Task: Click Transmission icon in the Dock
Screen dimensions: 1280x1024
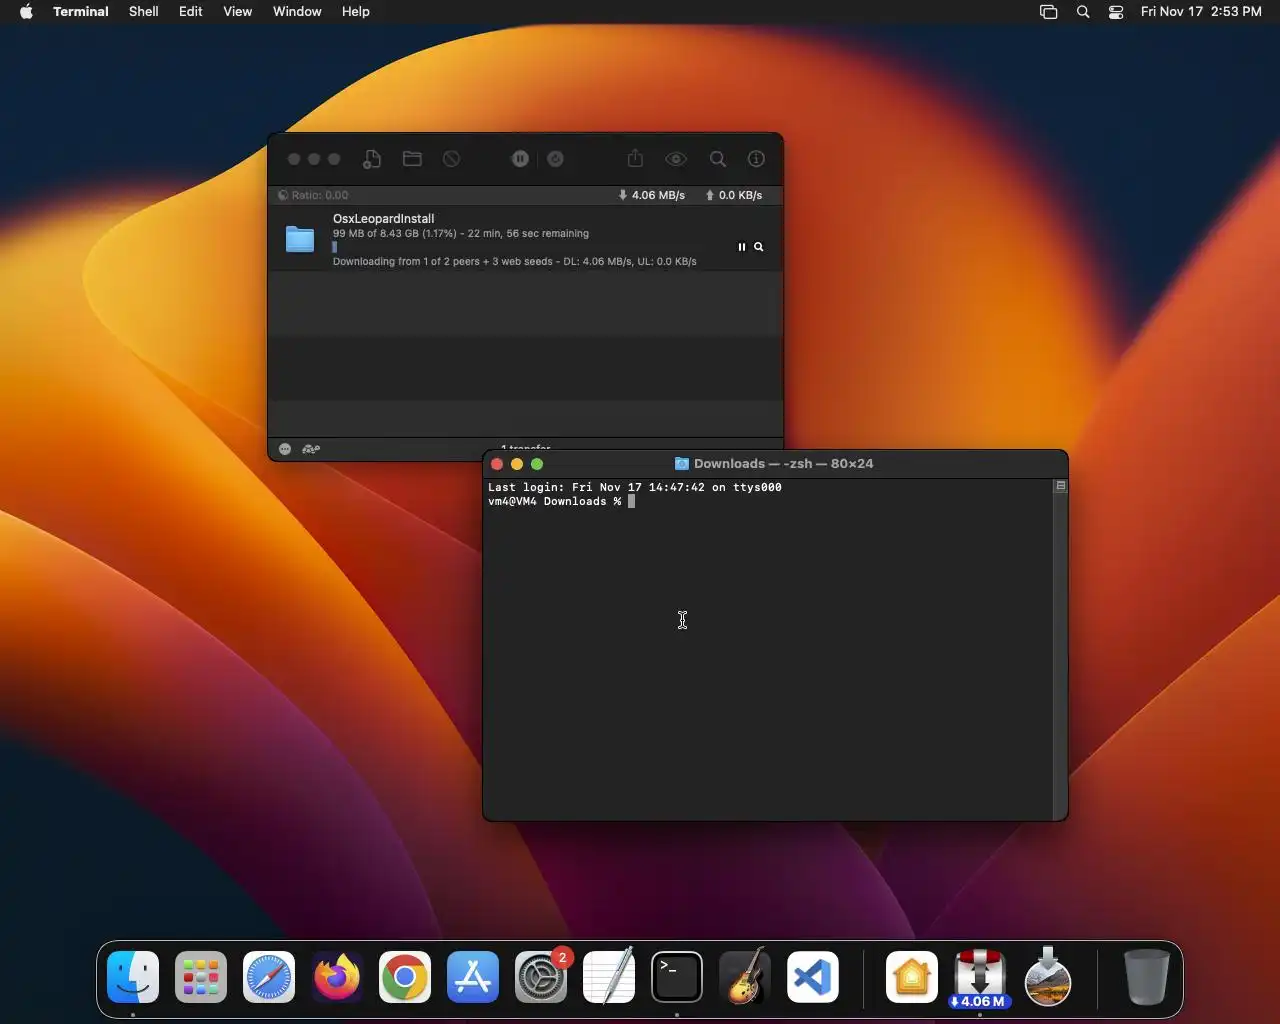Action: click(x=980, y=977)
